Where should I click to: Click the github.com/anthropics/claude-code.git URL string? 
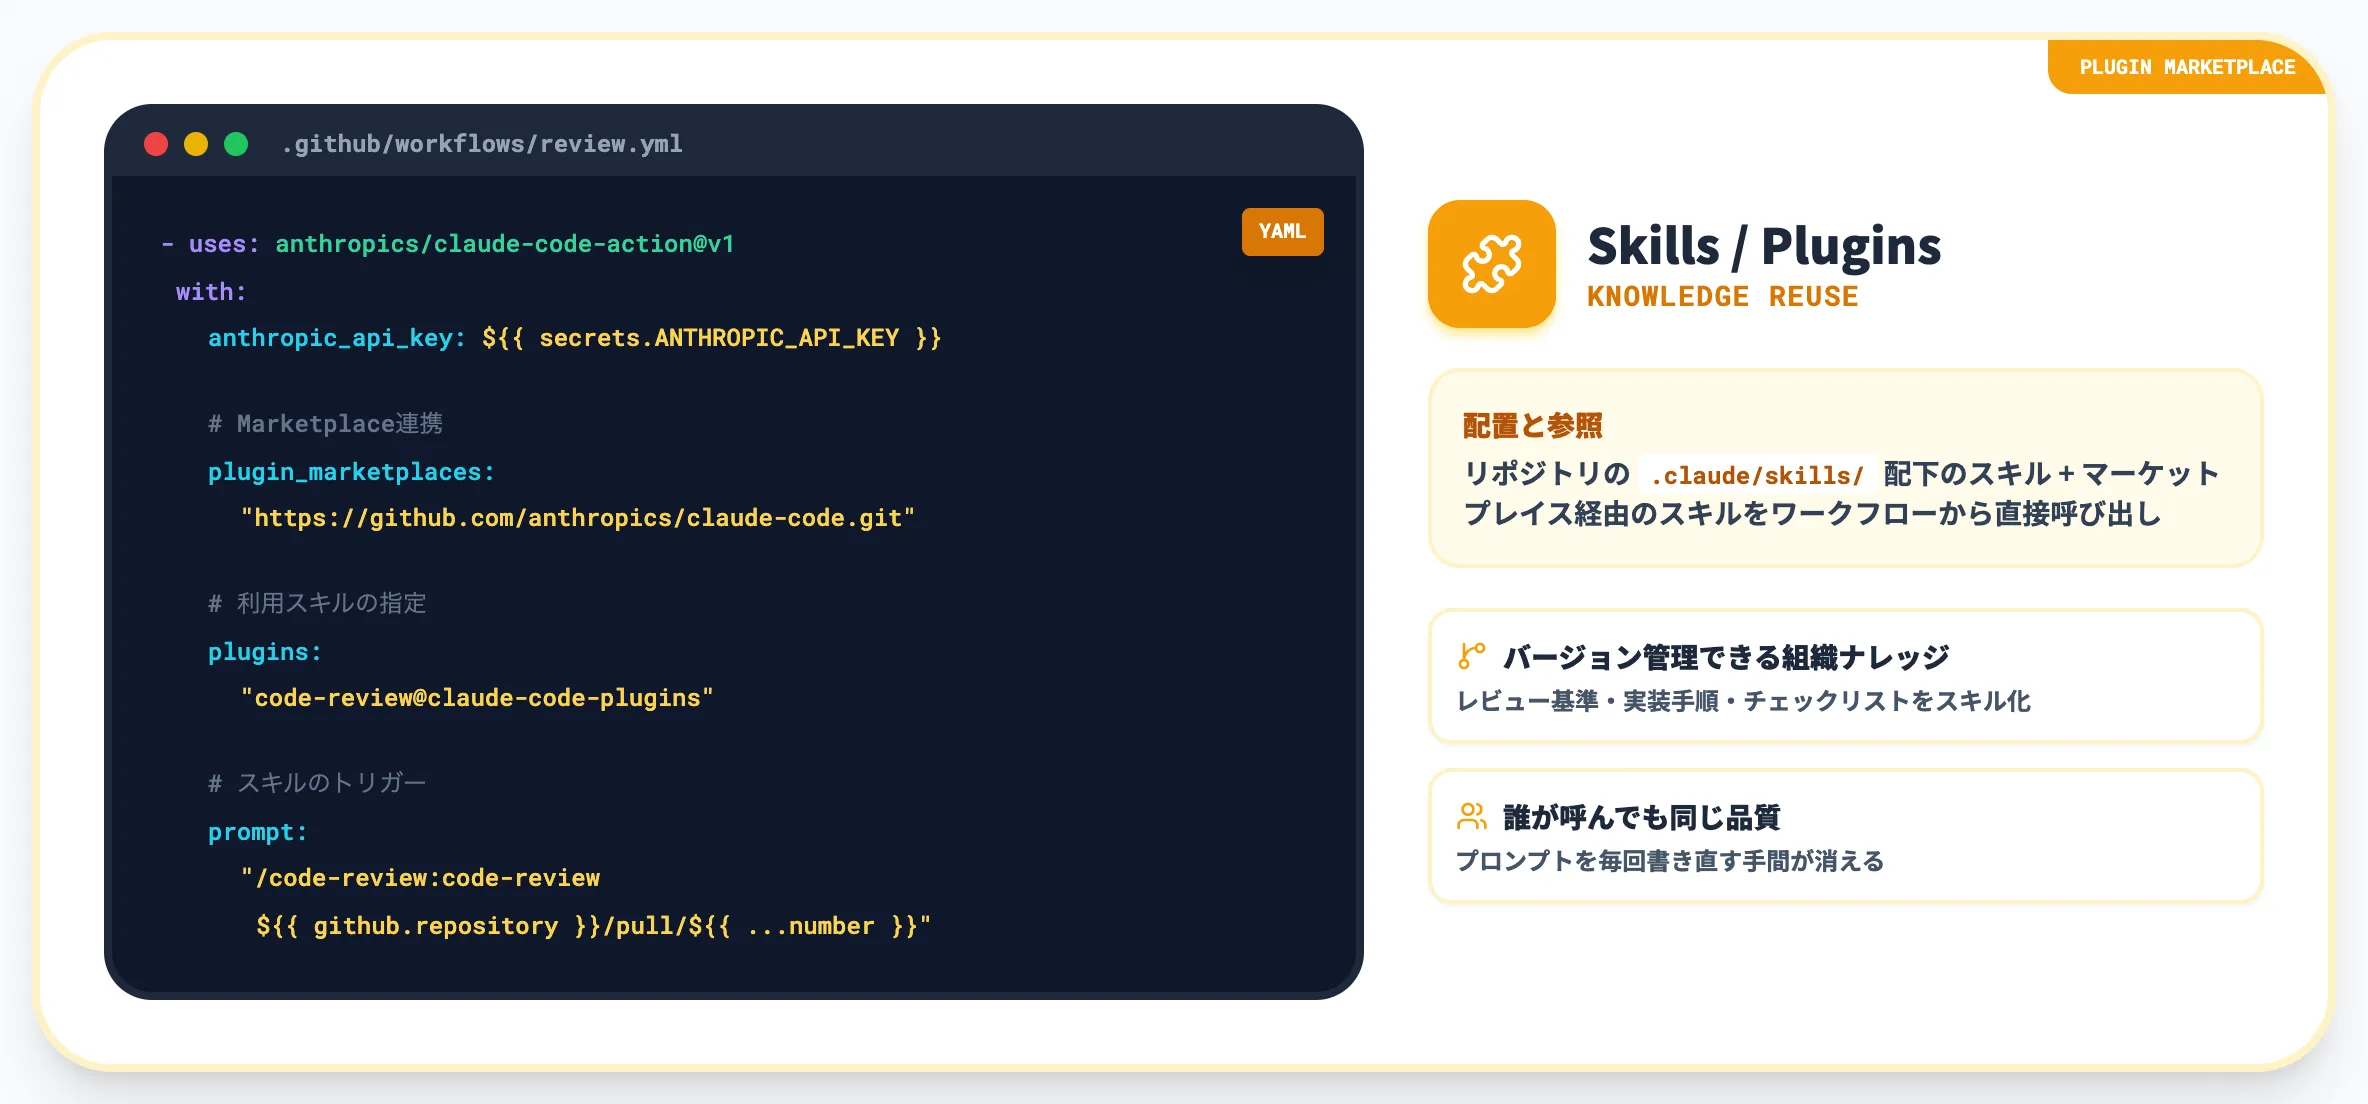578,518
